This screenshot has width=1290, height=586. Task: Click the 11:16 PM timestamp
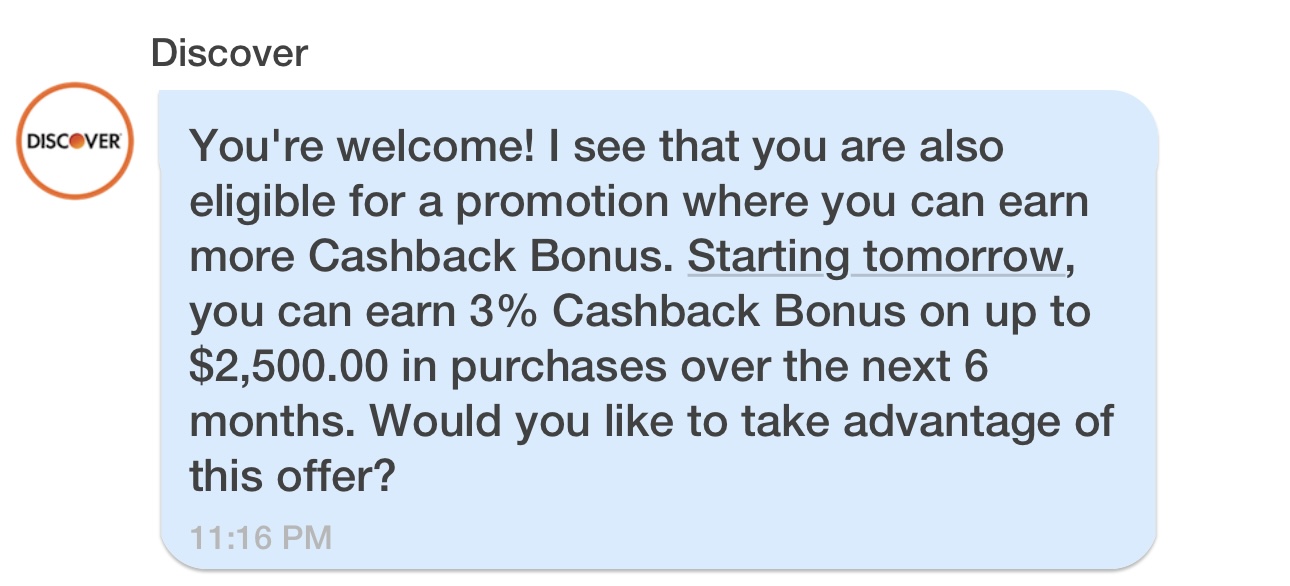coord(260,537)
